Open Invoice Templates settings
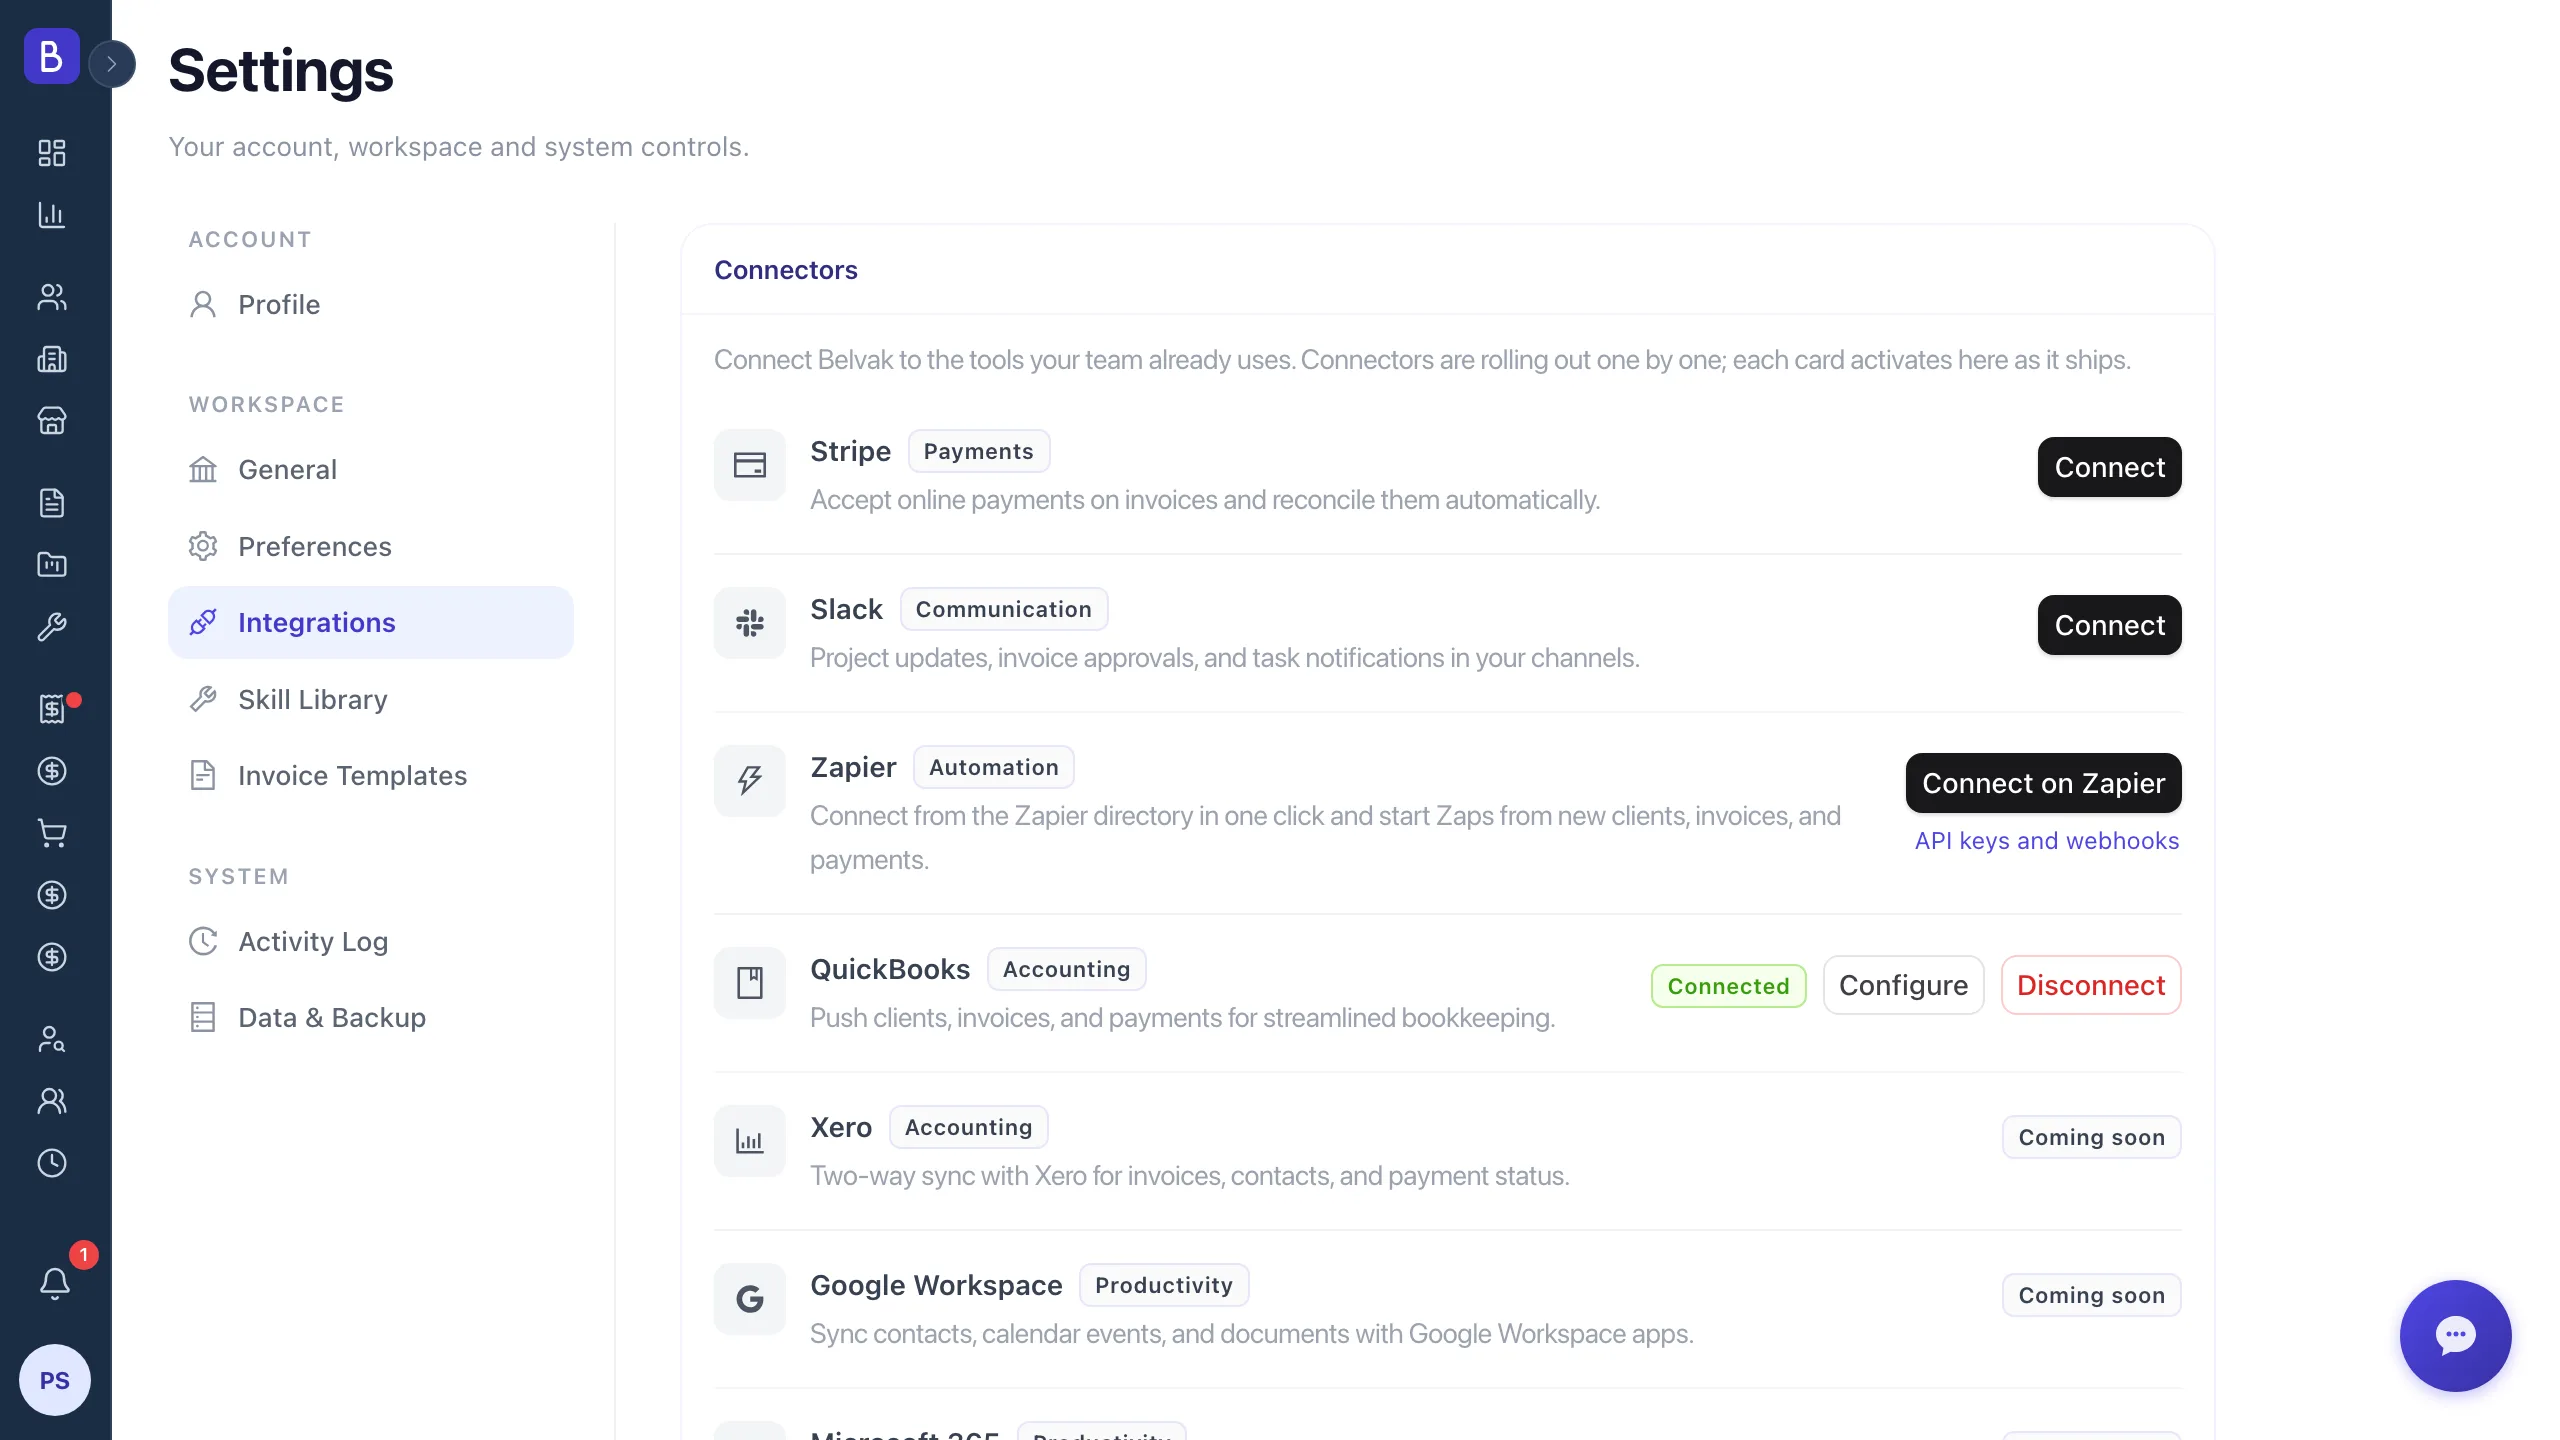 (x=371, y=776)
